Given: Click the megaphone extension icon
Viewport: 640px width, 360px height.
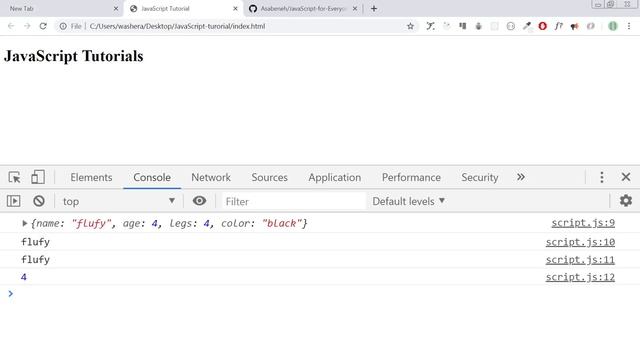Looking at the screenshot, I should click(x=575, y=26).
